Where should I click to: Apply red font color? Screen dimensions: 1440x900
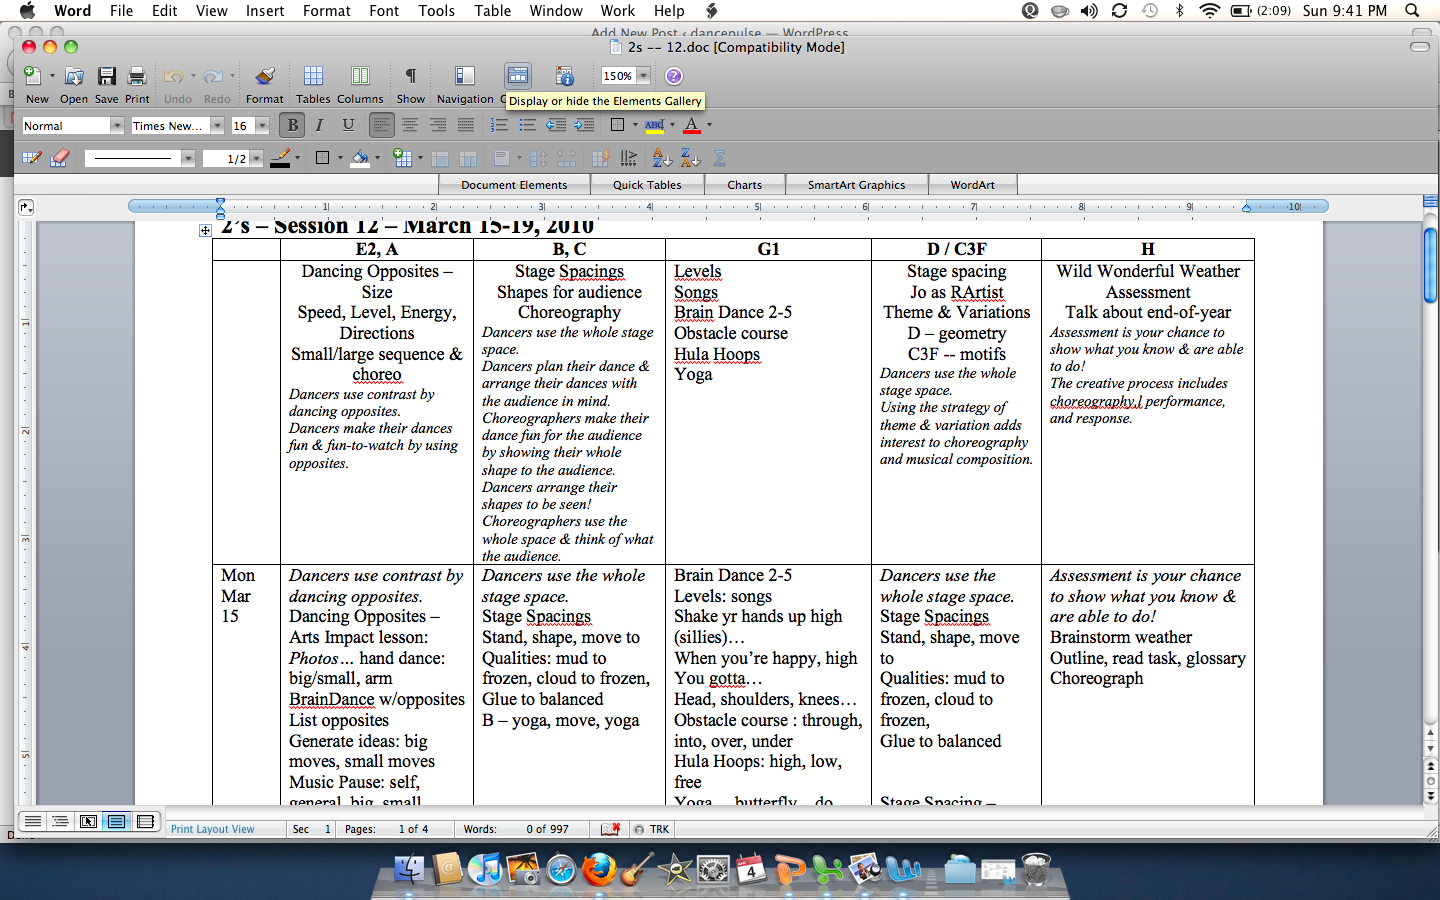click(692, 125)
